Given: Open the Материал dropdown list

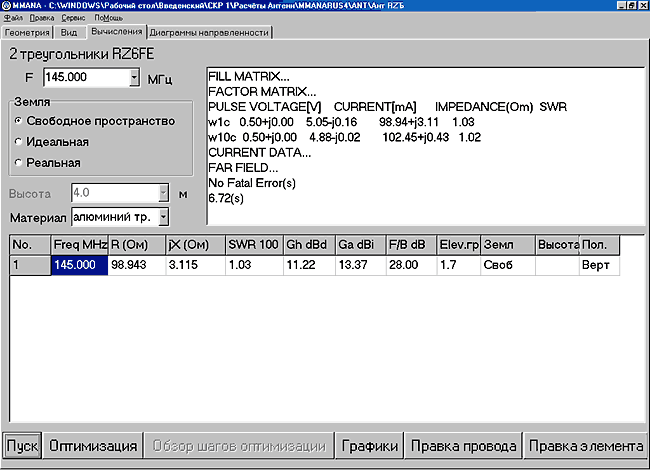Looking at the screenshot, I should pos(163,217).
